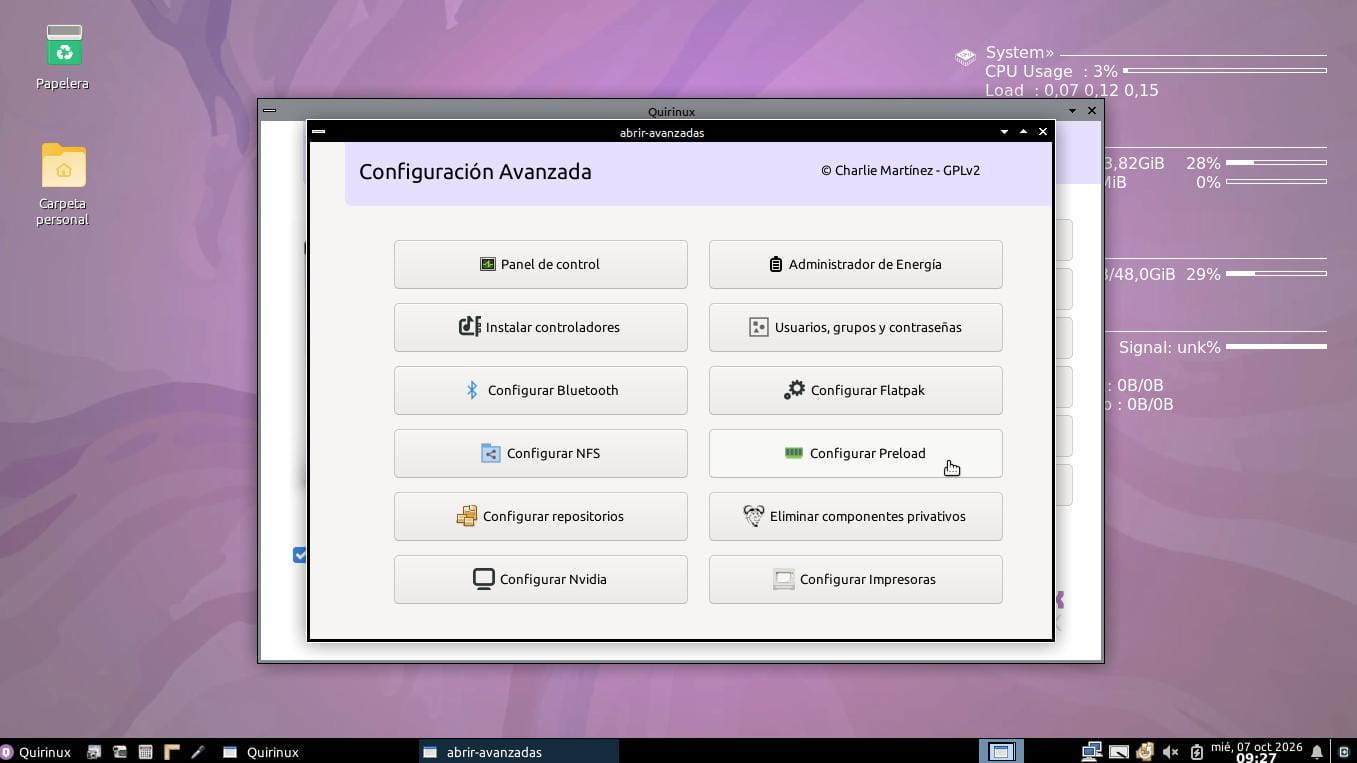Open the clock showing 09:27
1357x763 pixels.
pos(1256,752)
